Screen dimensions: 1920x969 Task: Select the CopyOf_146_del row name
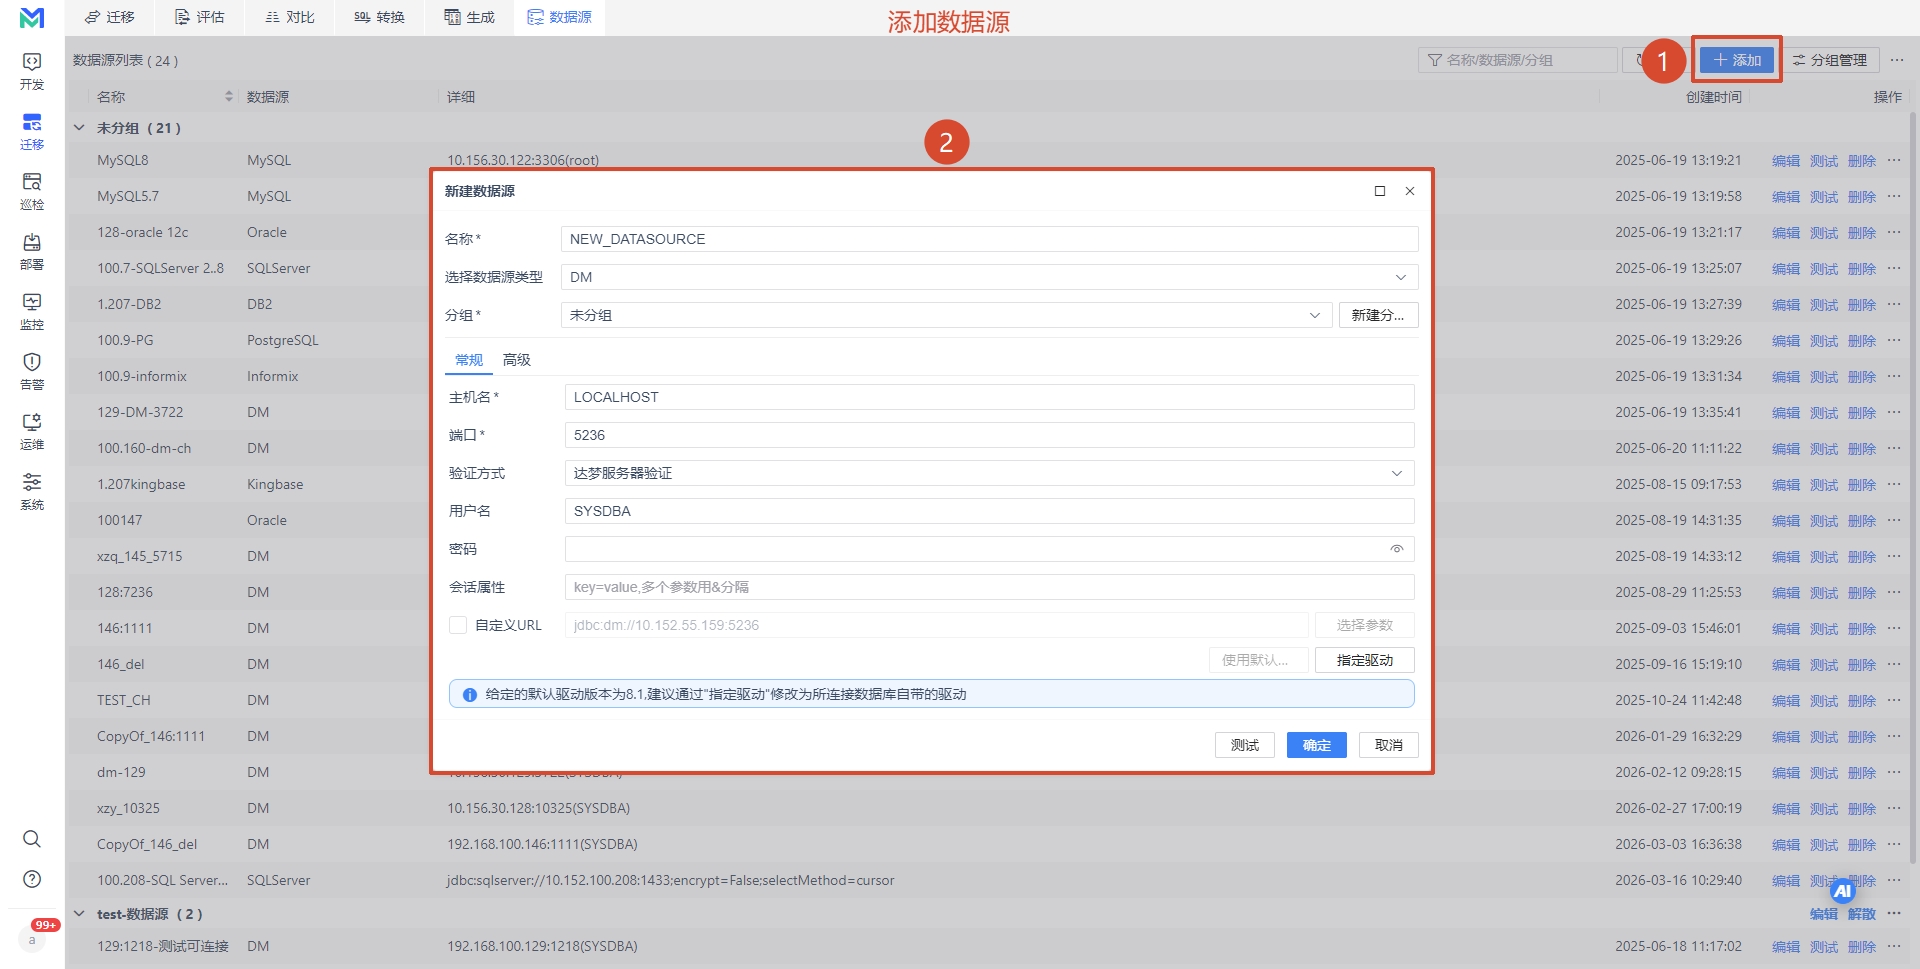(x=147, y=844)
